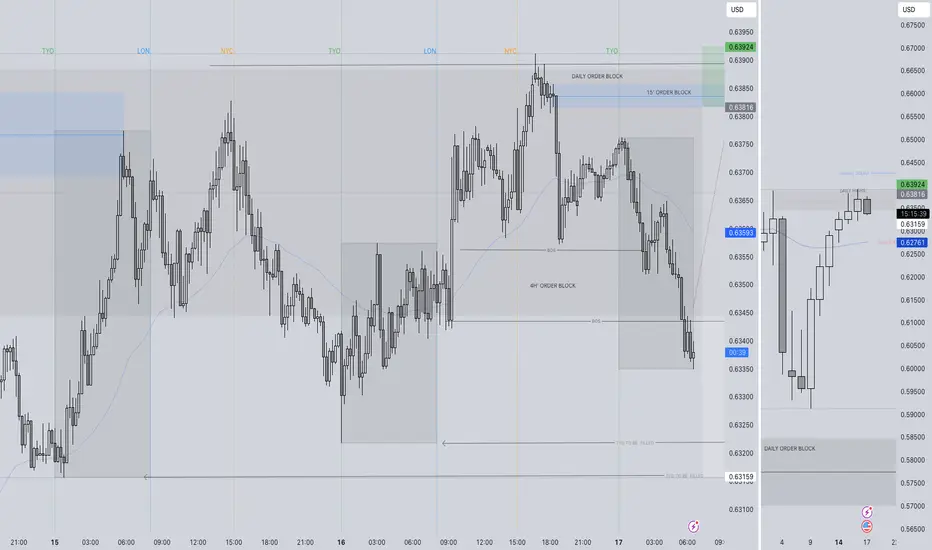The width and height of the screenshot is (932, 550).
Task: Select the 0.60000 label on daily price scale
Action: click(x=912, y=369)
